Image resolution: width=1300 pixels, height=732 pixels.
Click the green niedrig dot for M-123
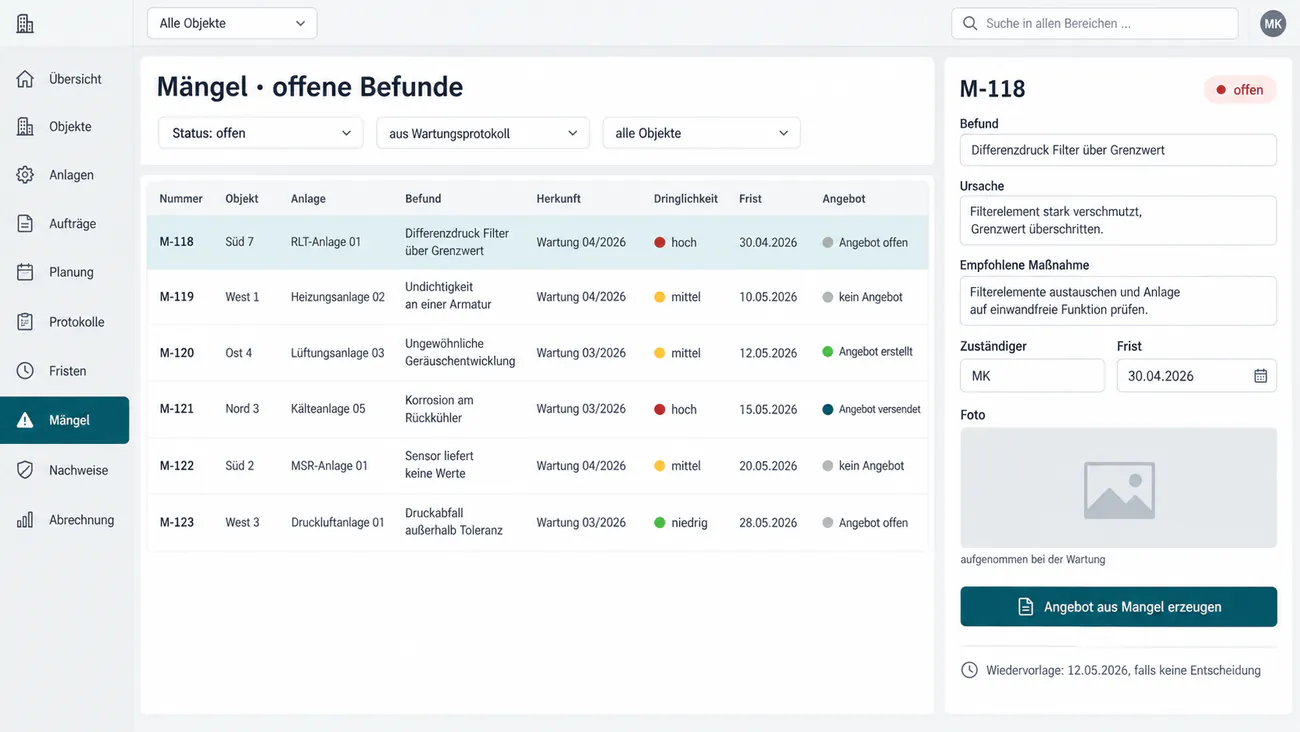click(x=659, y=522)
